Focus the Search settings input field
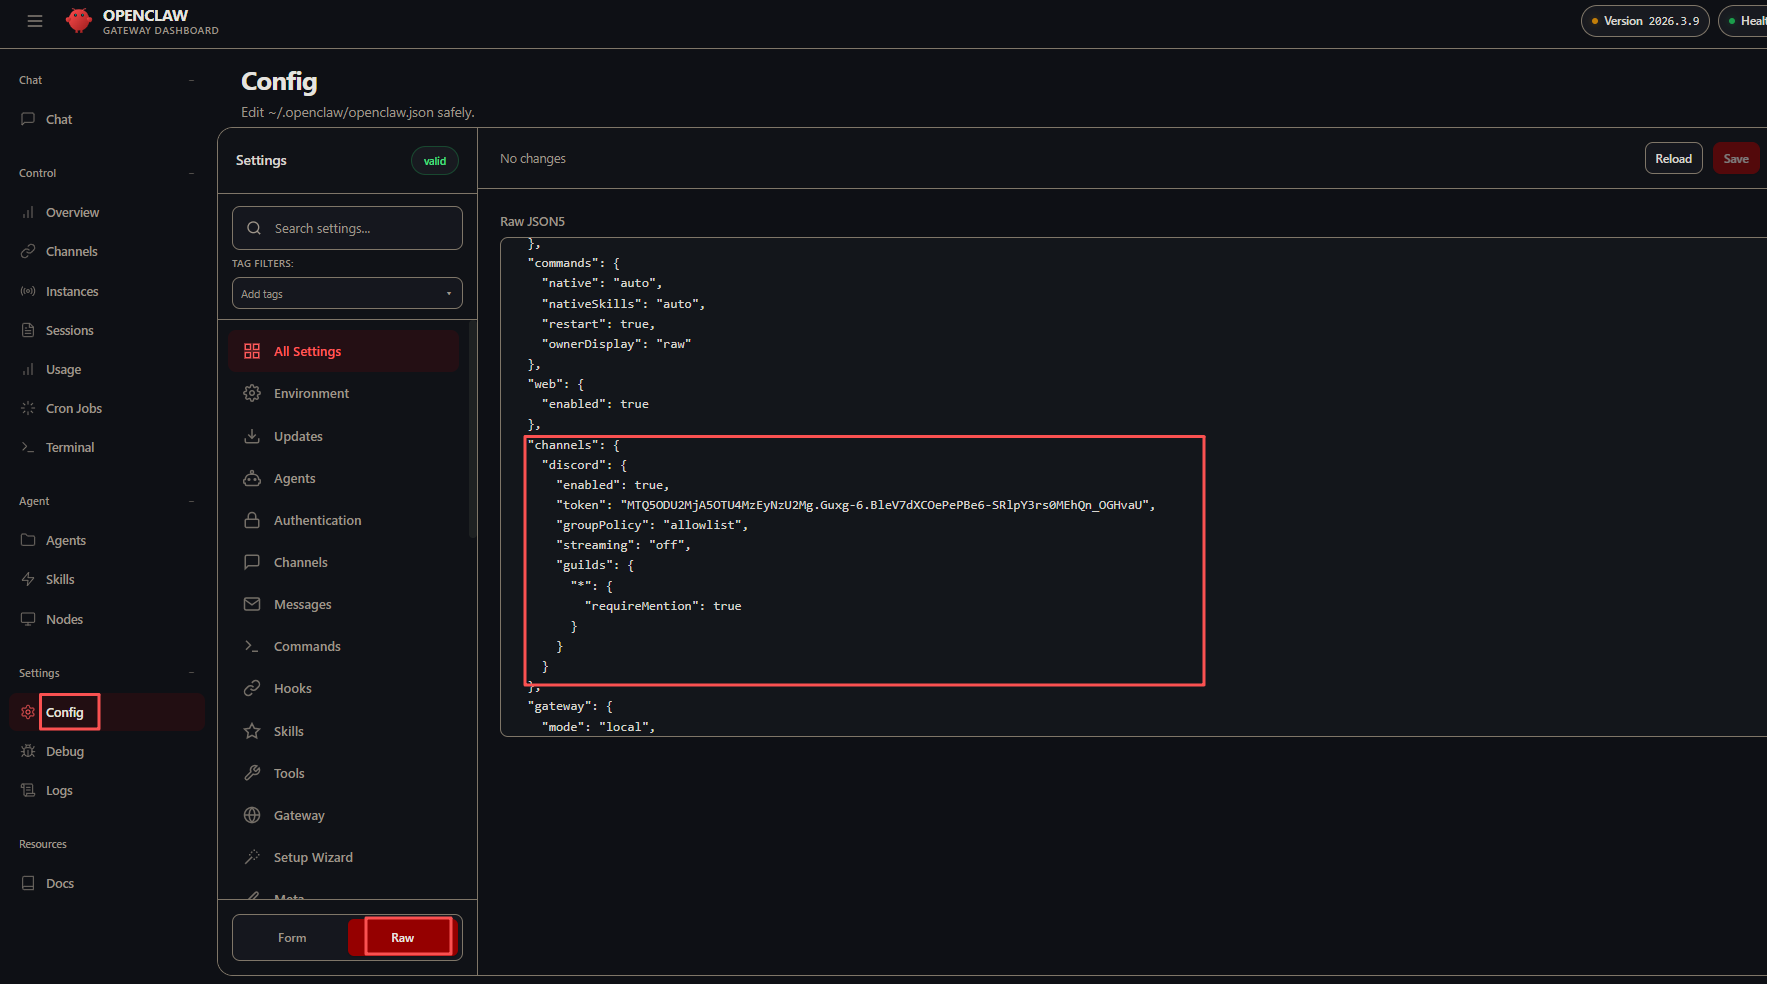Screen dimensions: 1767x984 click(347, 228)
